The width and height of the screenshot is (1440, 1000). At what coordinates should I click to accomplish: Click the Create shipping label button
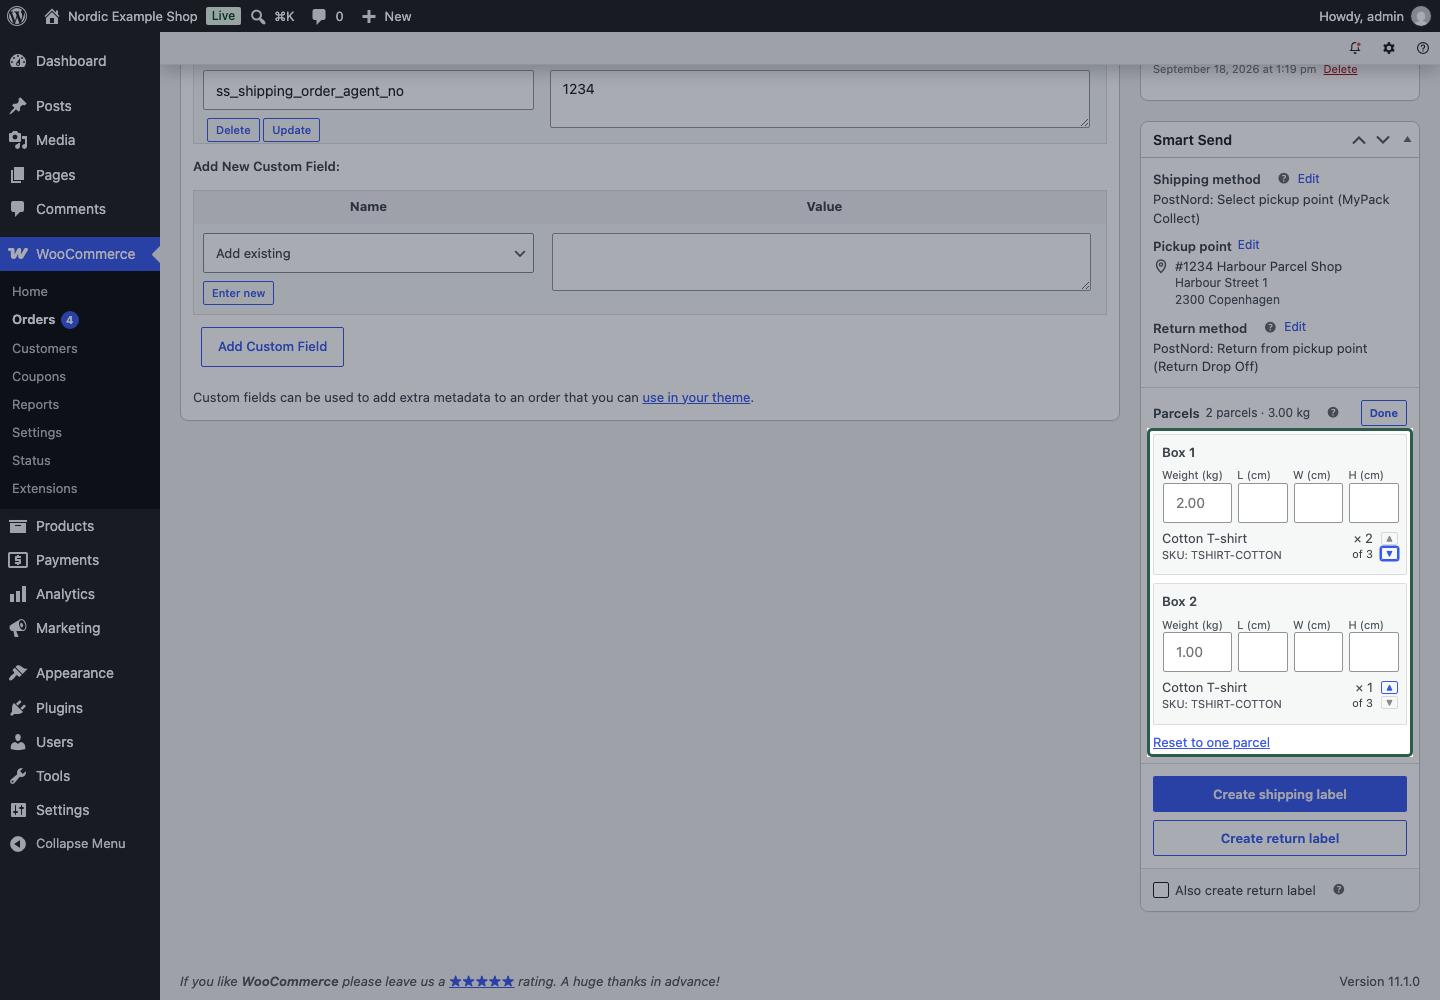[1280, 794]
